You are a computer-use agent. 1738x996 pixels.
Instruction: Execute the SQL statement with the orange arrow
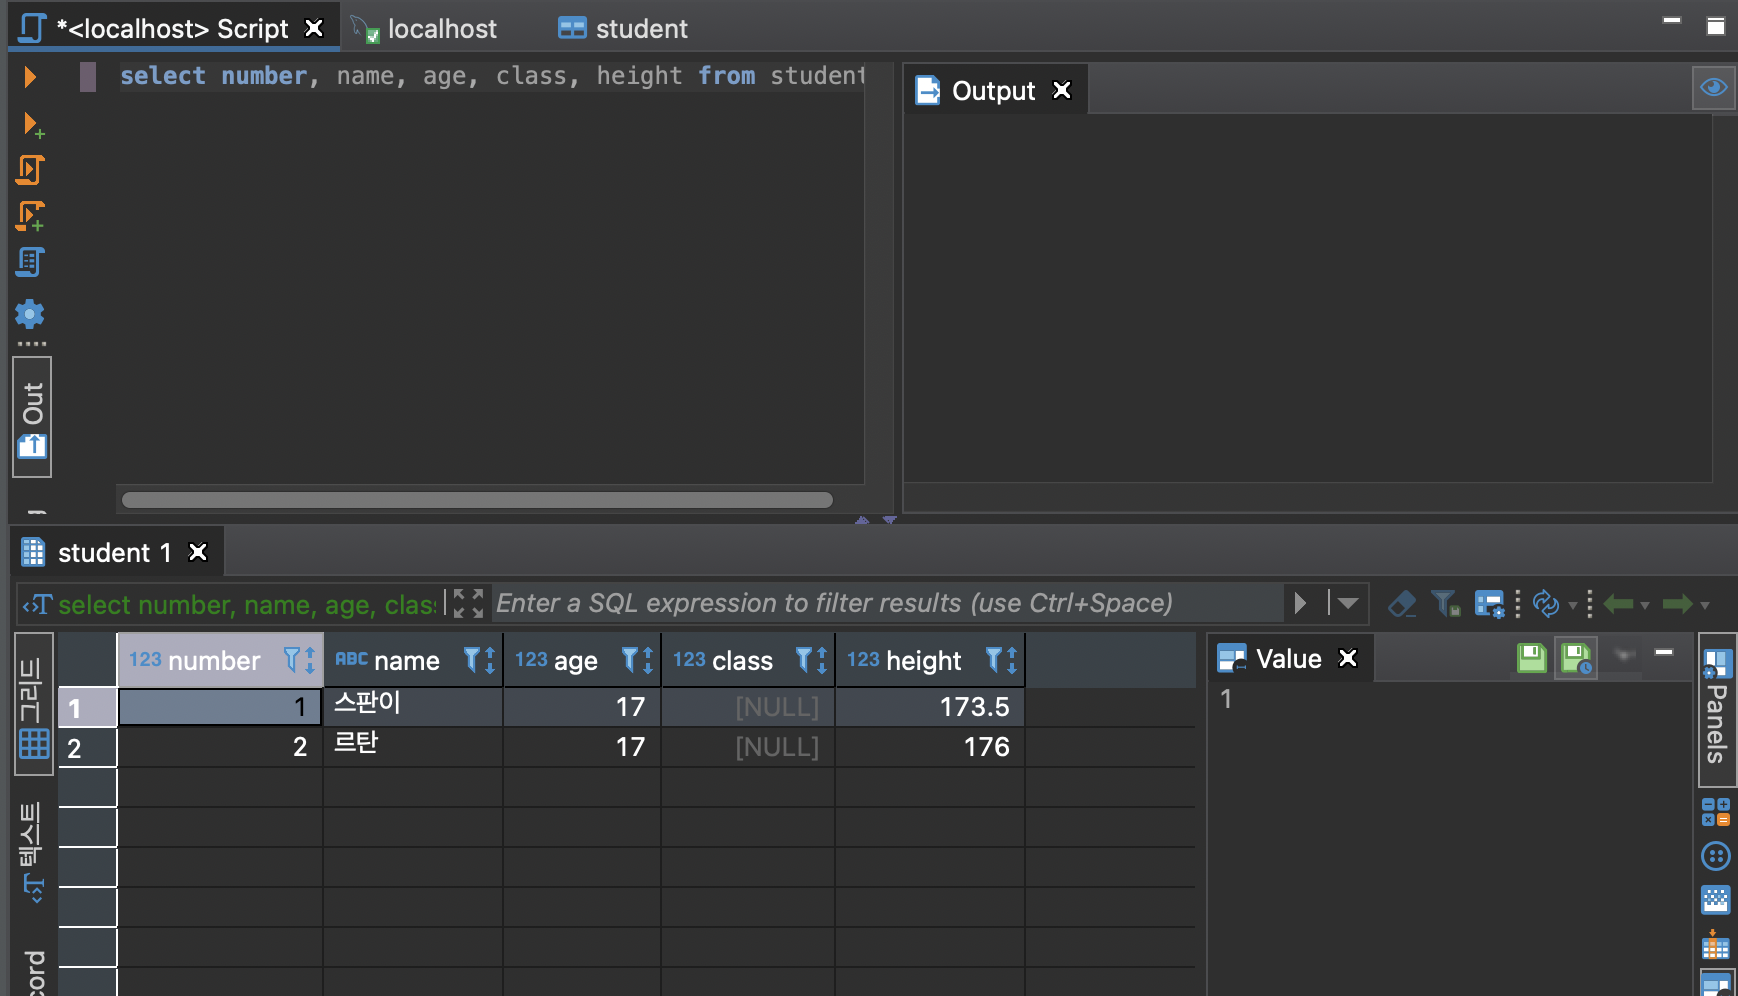click(x=30, y=77)
